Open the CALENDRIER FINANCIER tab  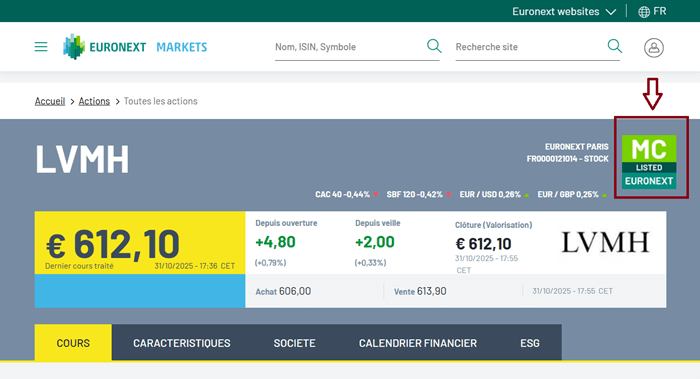click(418, 343)
